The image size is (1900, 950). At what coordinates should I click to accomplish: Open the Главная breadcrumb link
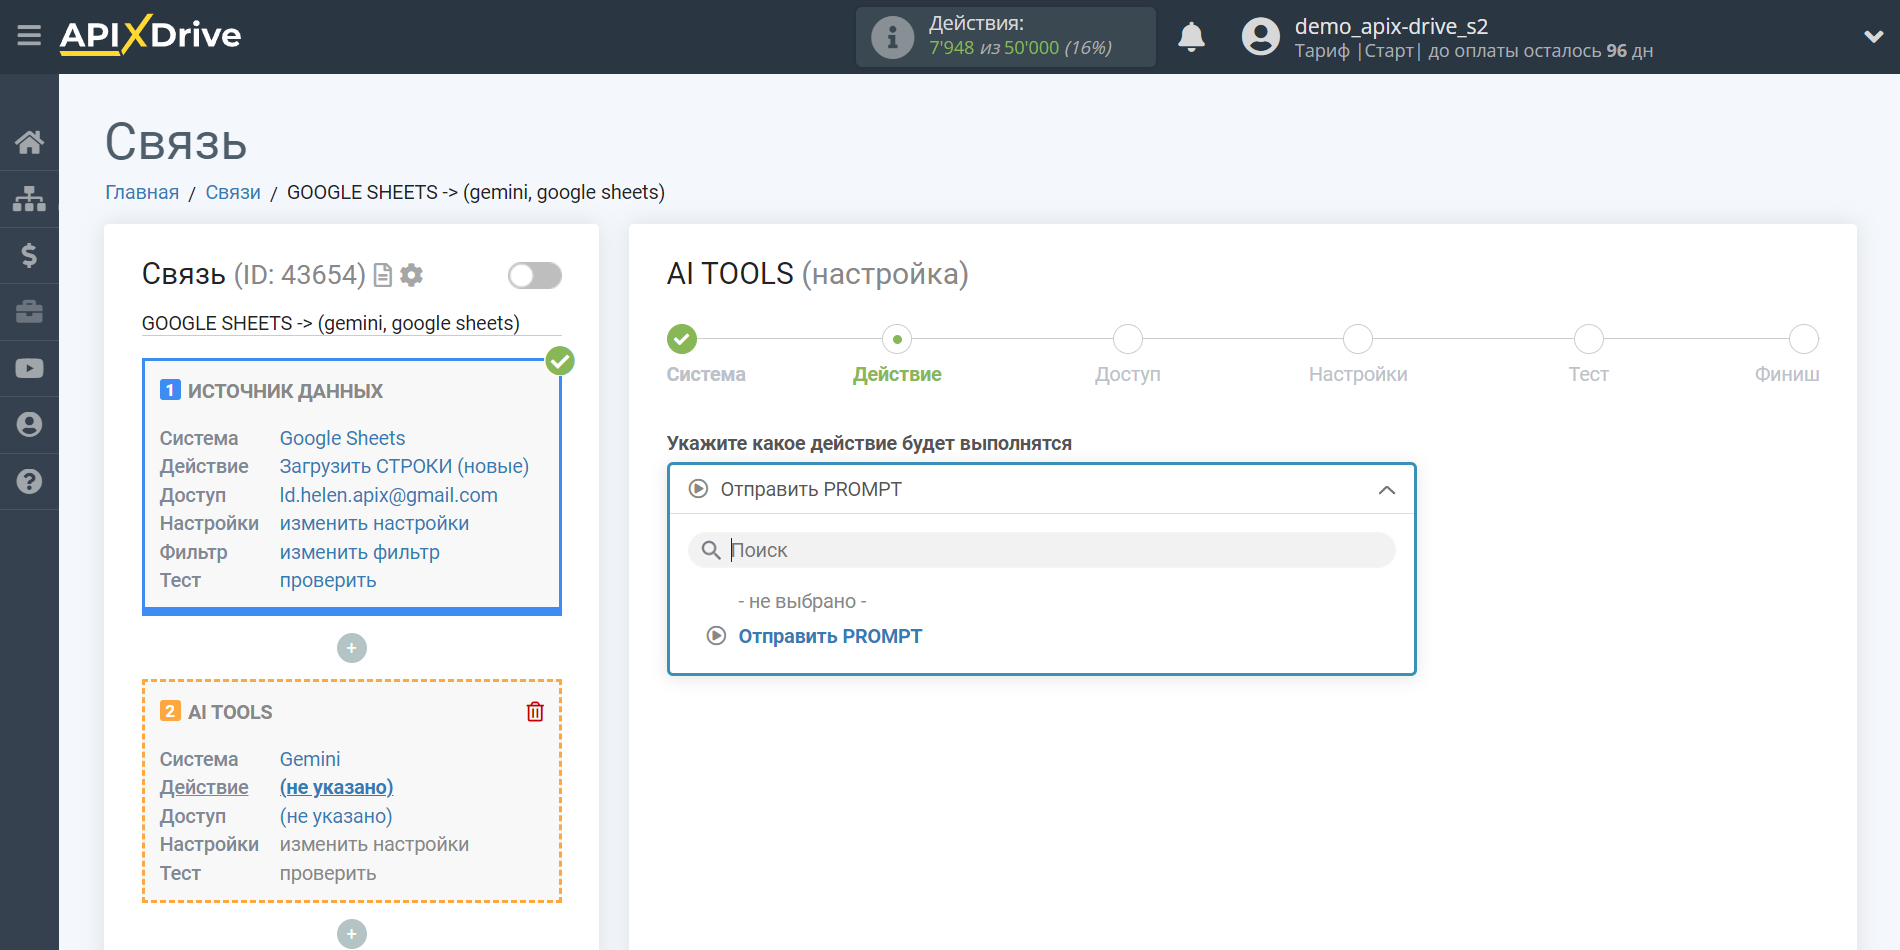[142, 192]
